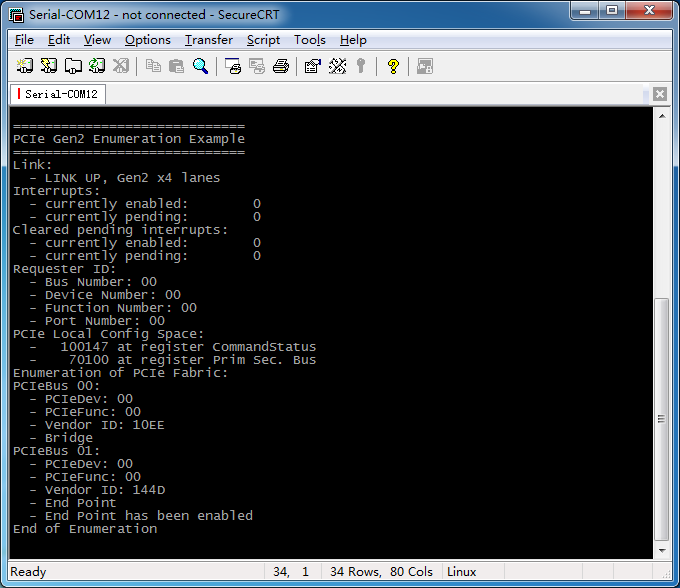Click the window resize grip corner
Viewport: 680px width, 588px height.
[667, 574]
